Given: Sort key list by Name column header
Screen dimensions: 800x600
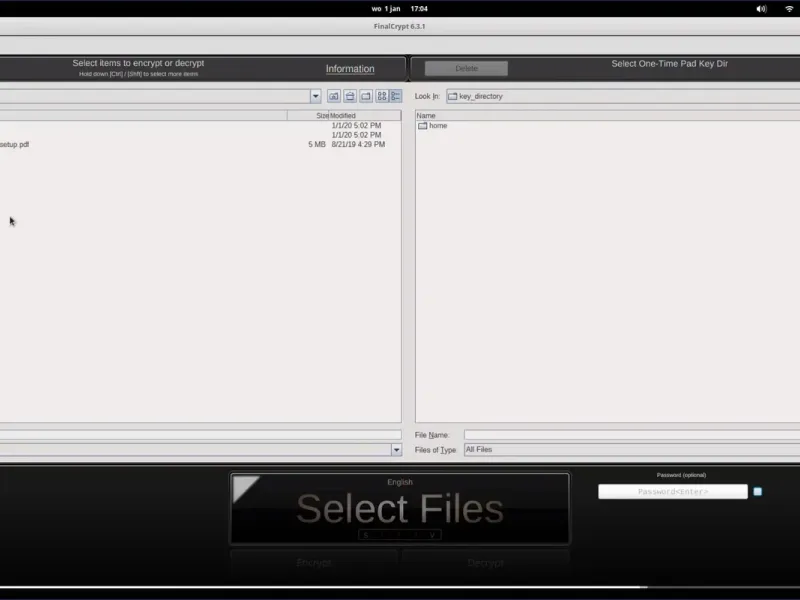Looking at the screenshot, I should click(607, 116).
